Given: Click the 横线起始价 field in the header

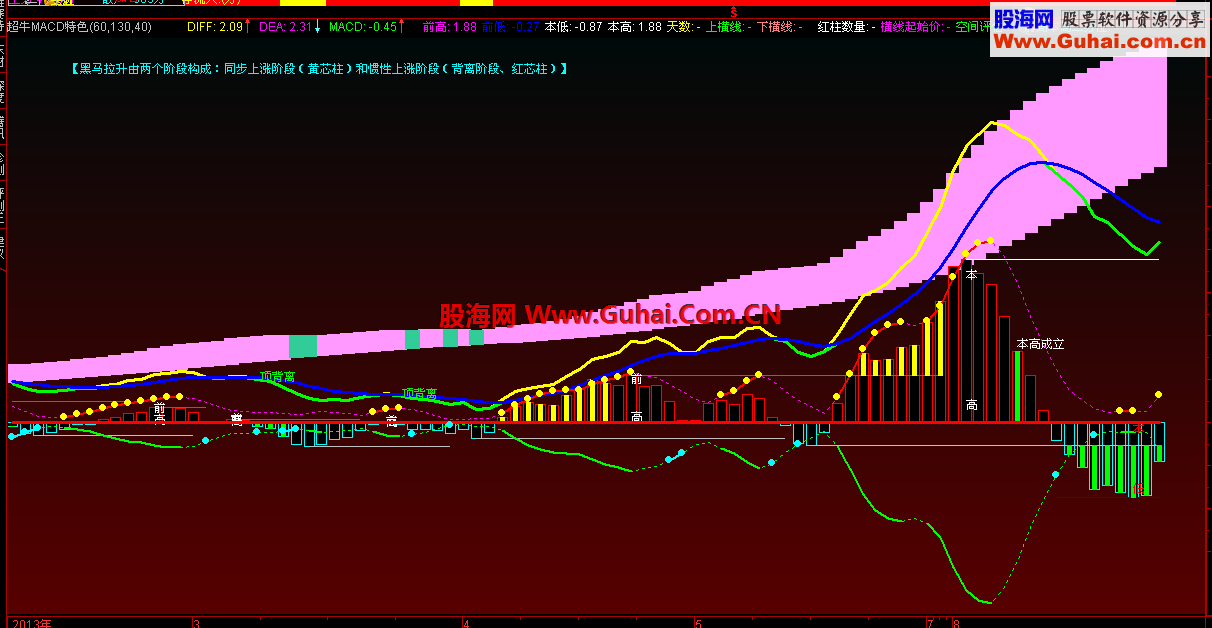Looking at the screenshot, I should pos(916,27).
